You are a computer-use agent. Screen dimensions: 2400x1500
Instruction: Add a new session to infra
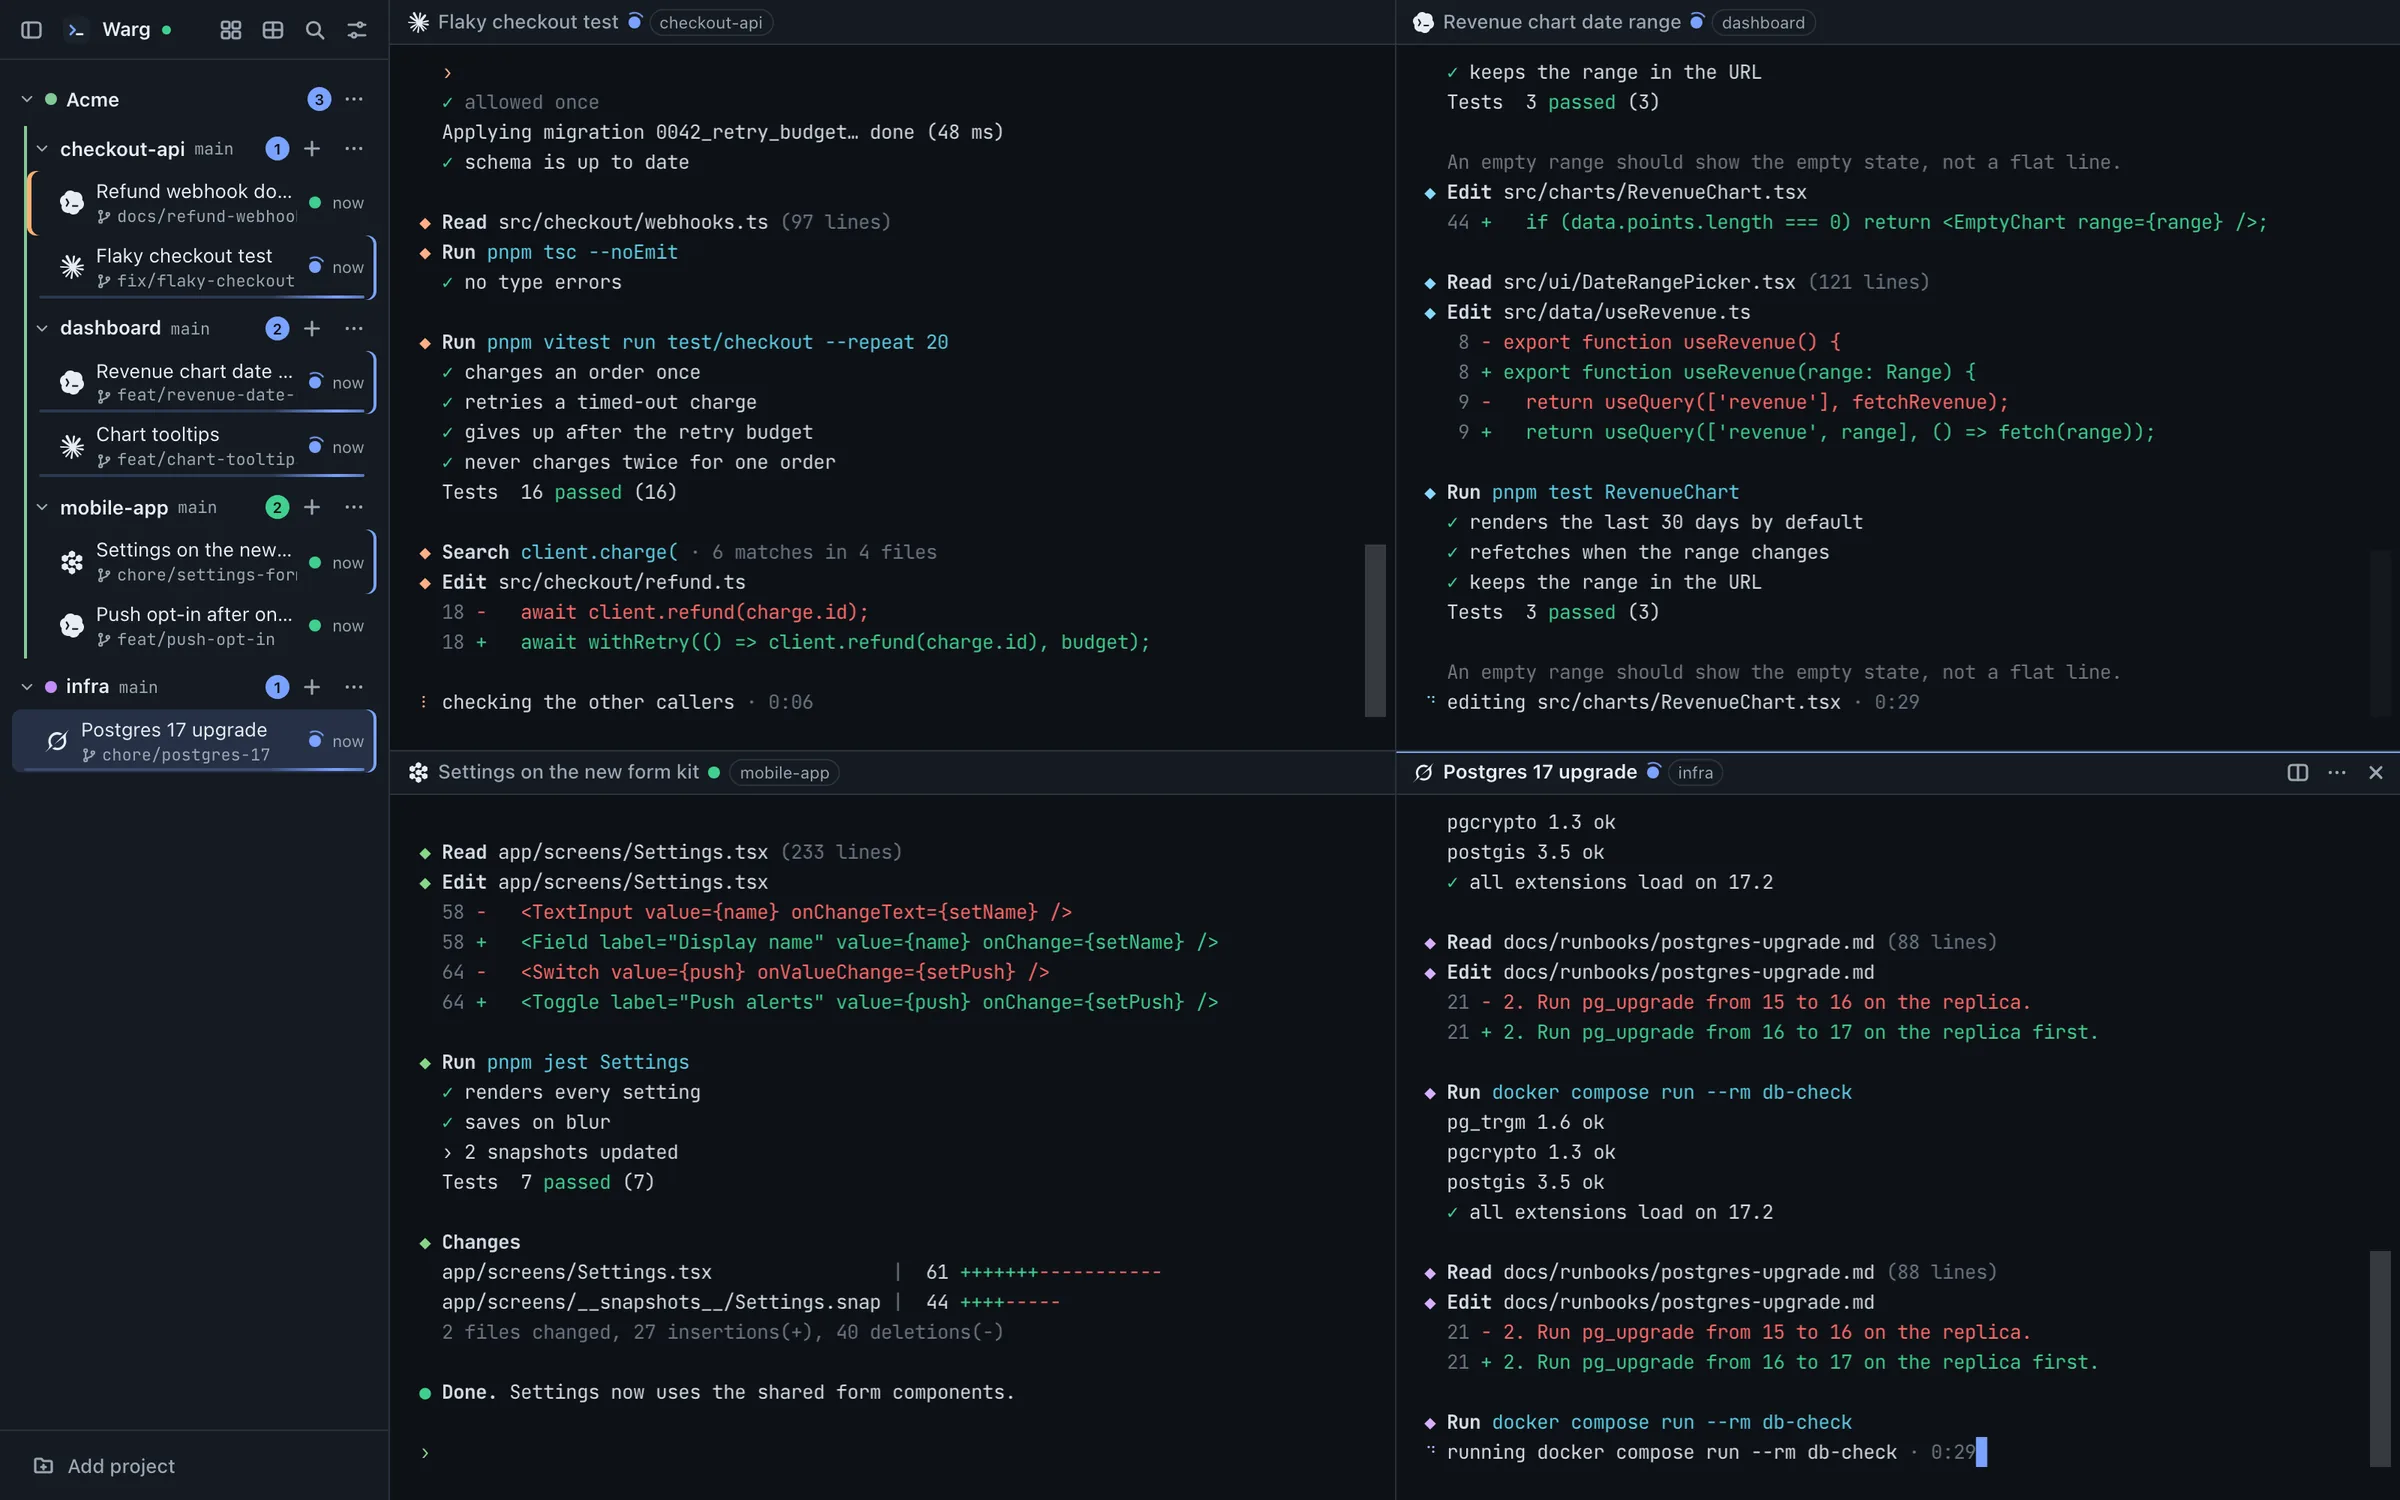pyautogui.click(x=312, y=687)
